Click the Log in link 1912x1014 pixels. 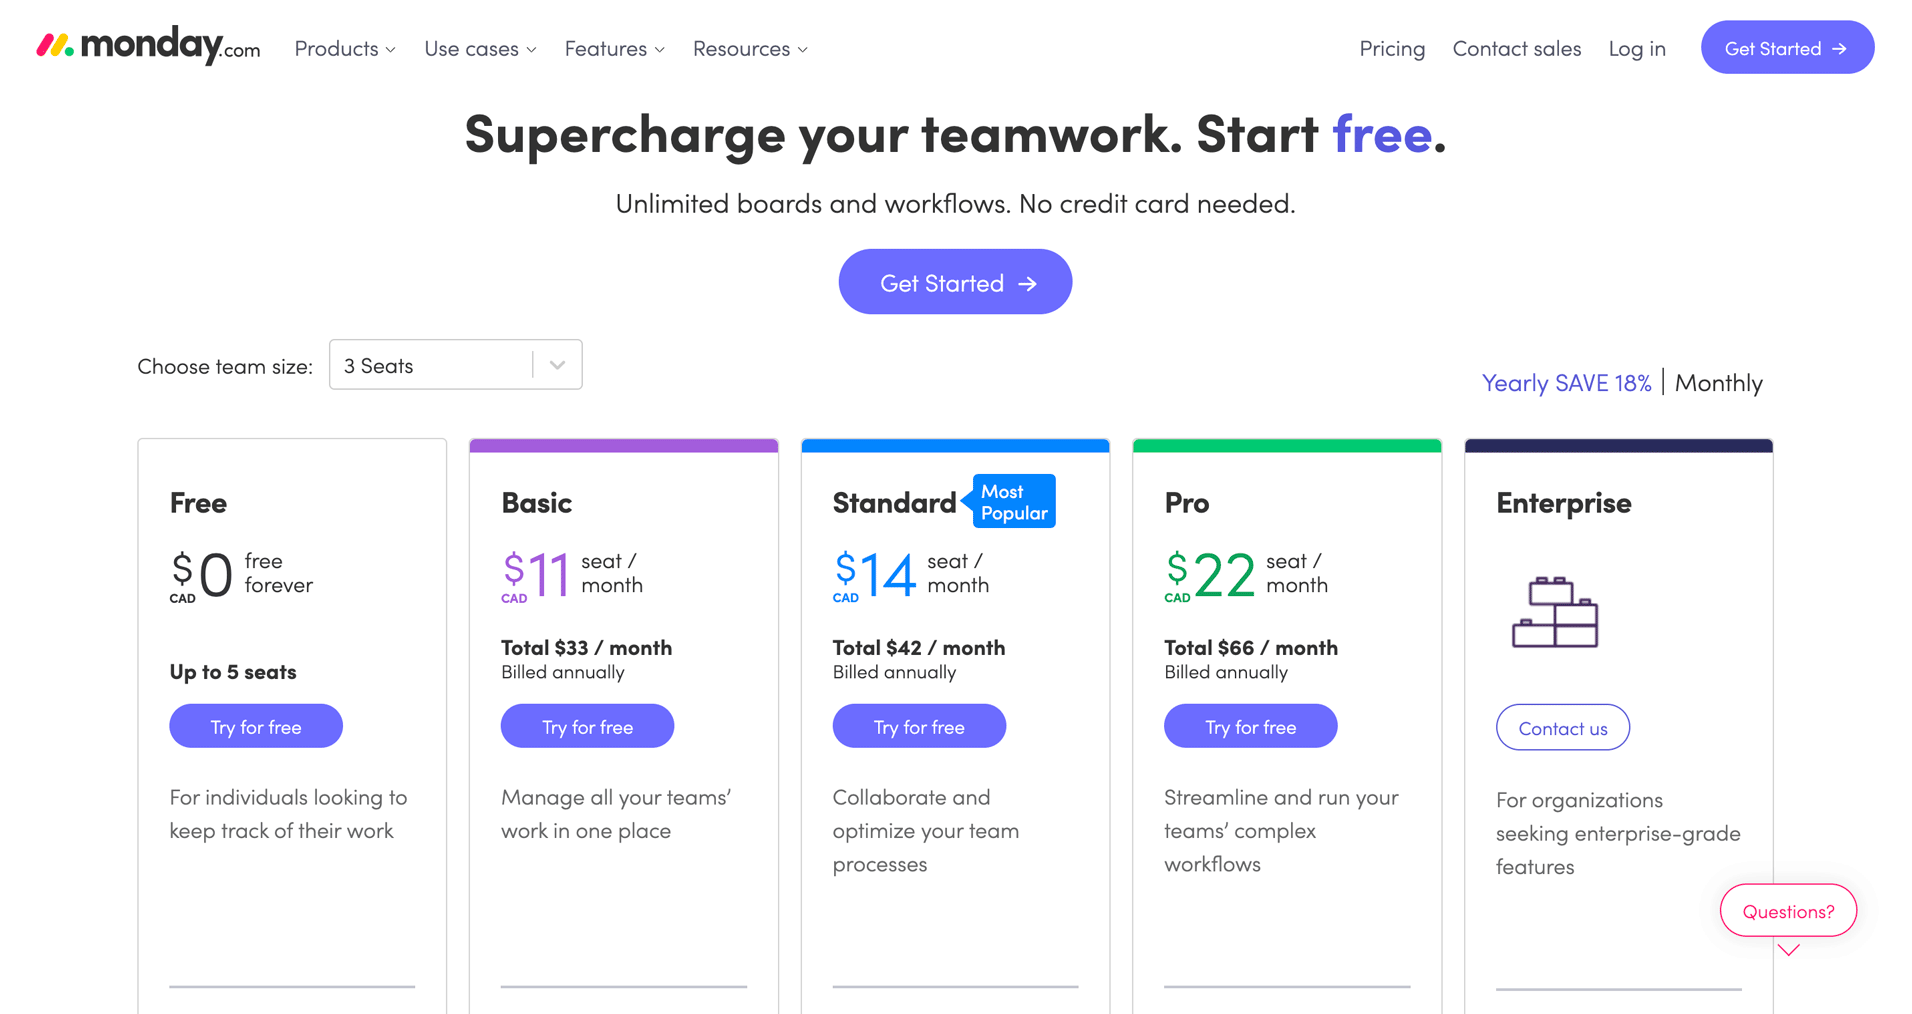(1637, 49)
